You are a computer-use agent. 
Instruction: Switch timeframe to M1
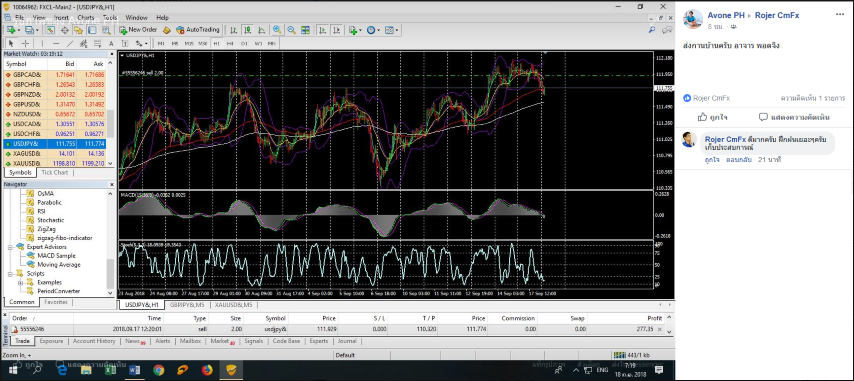tap(161, 44)
